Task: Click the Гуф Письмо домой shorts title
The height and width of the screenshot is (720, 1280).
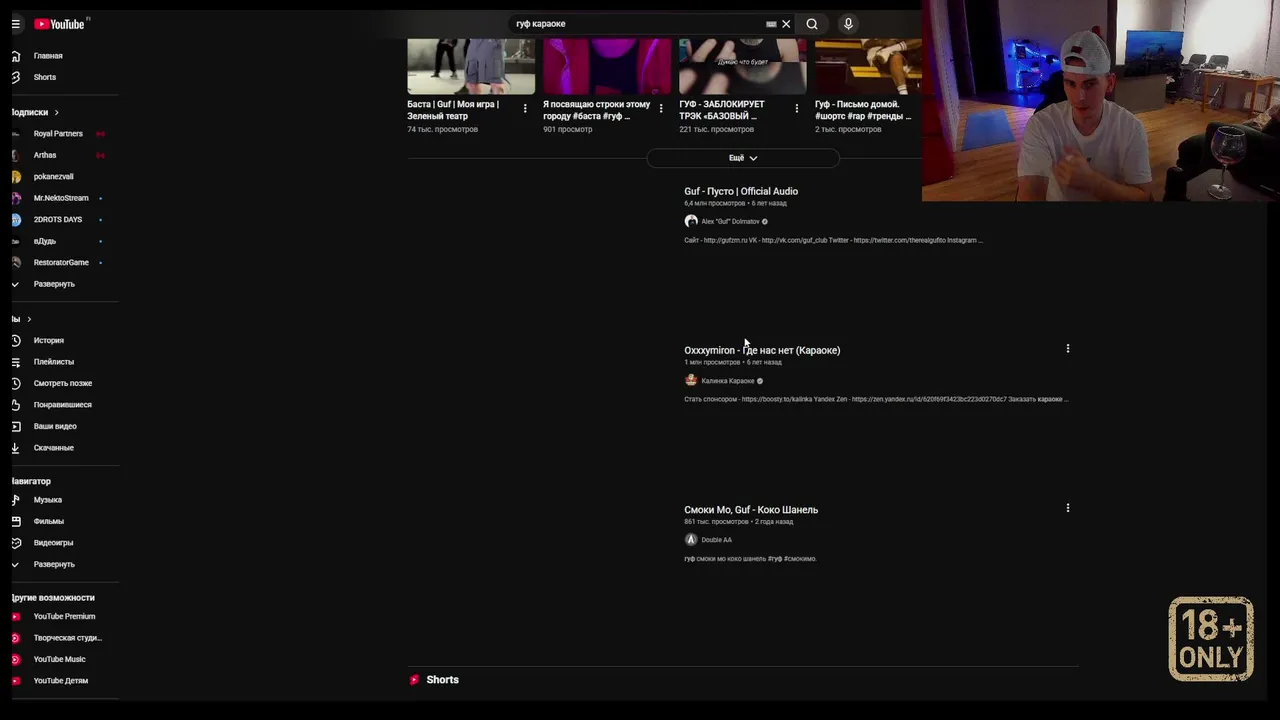Action: (863, 110)
